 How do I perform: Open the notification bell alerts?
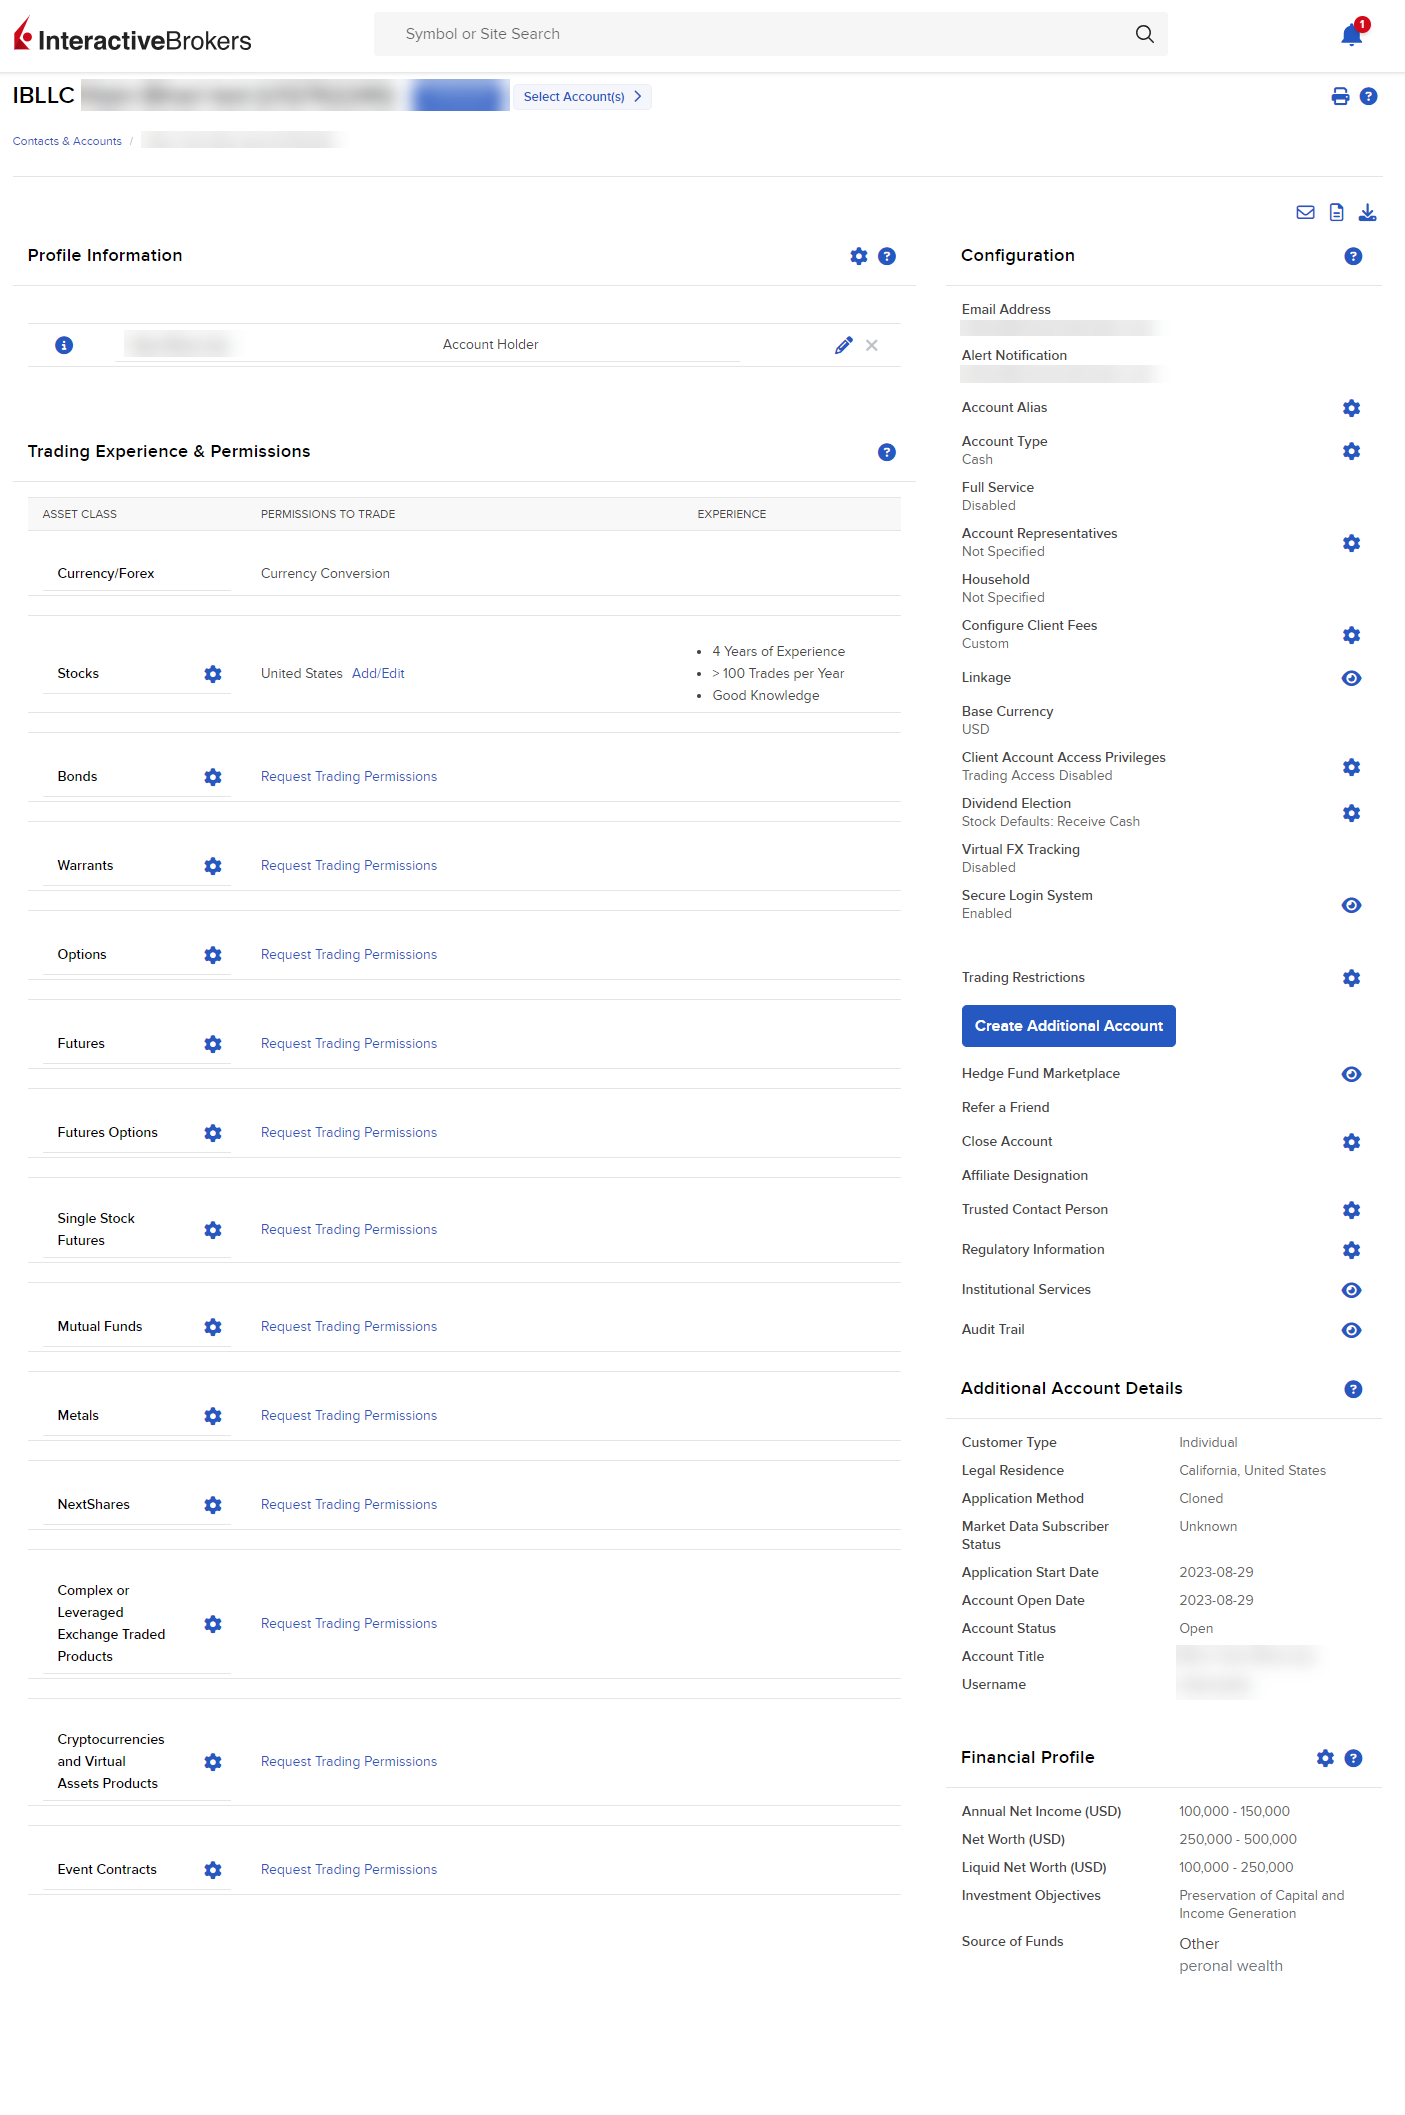(x=1352, y=35)
